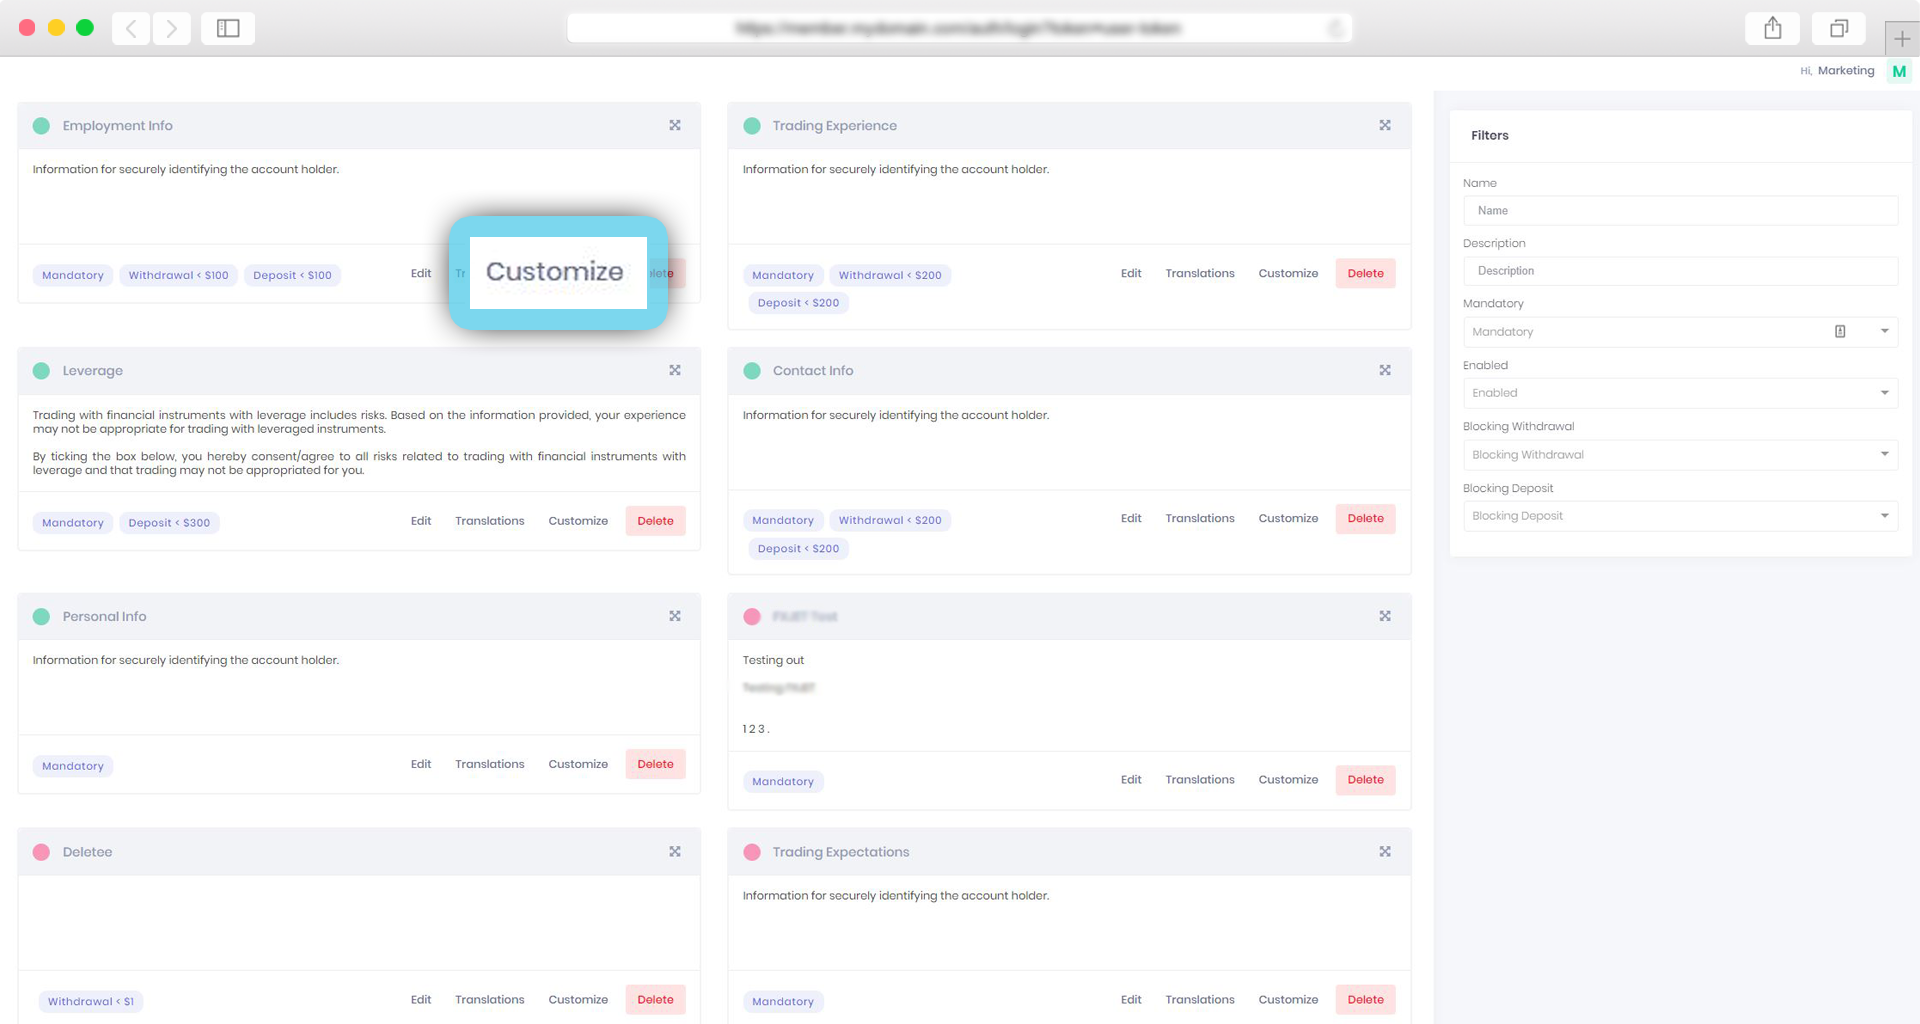Delete the Trading Expectations section

1365,1000
